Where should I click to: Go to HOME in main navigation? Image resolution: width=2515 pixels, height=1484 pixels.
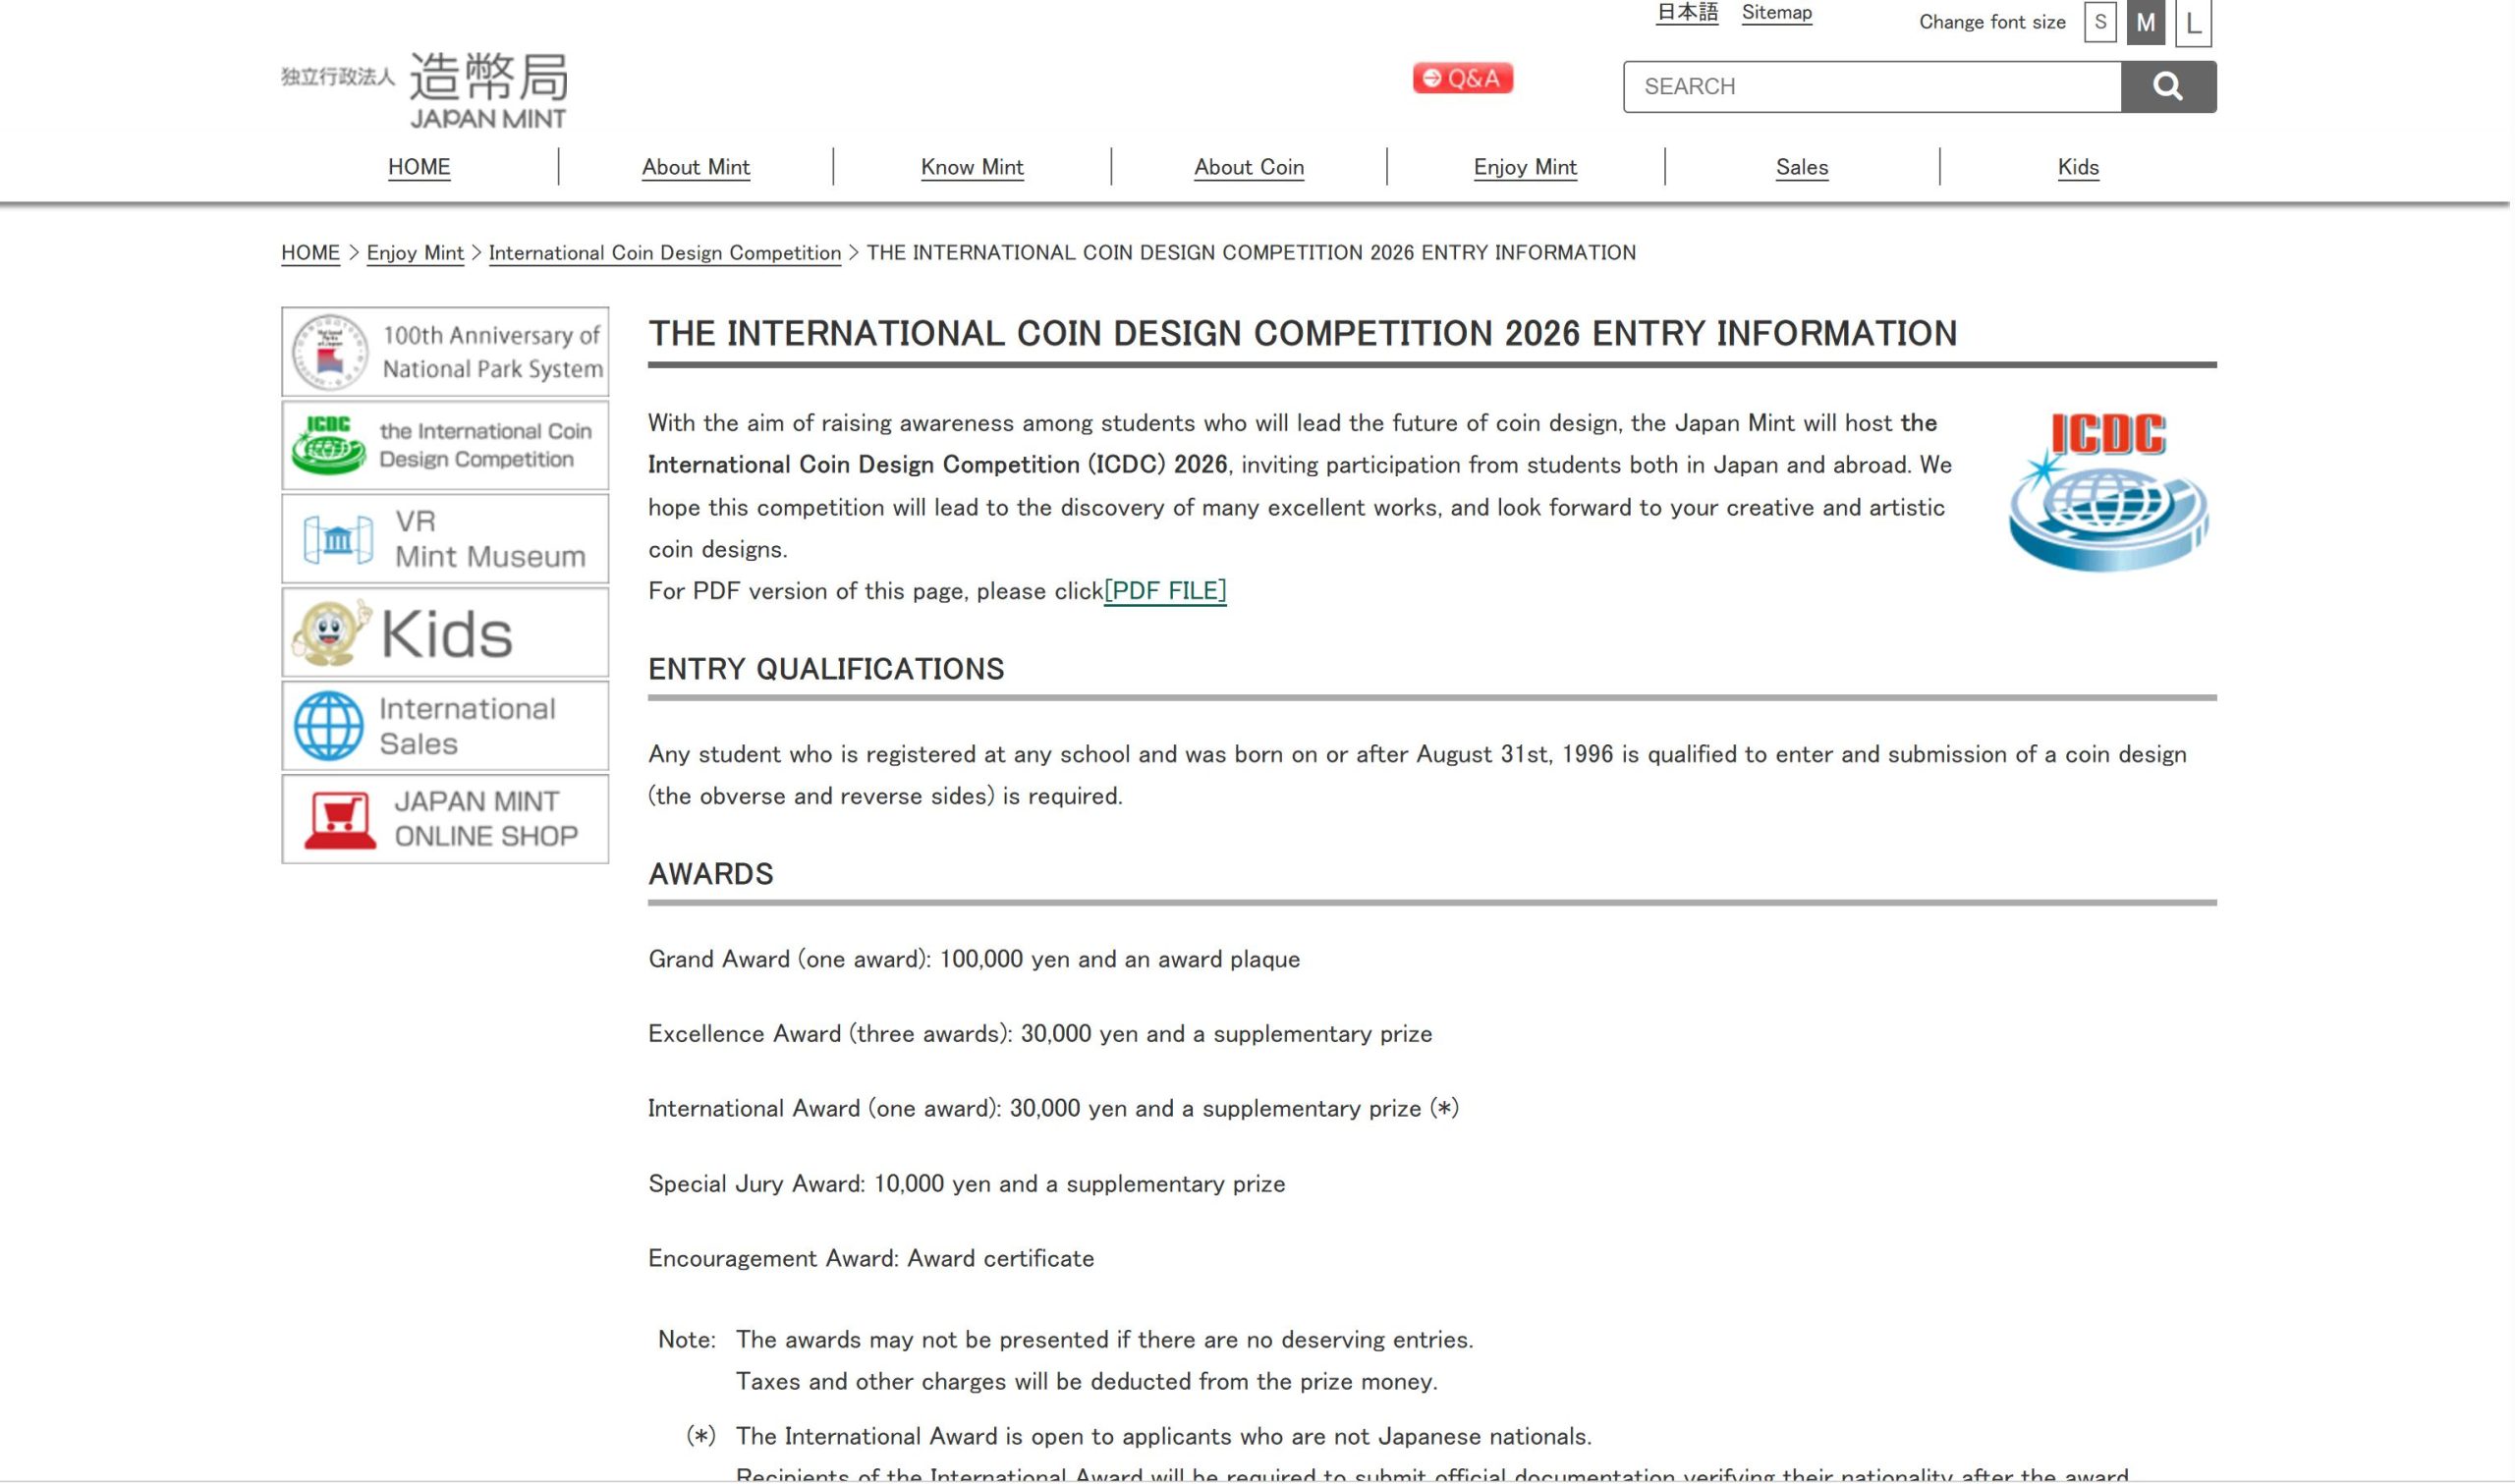pos(419,167)
